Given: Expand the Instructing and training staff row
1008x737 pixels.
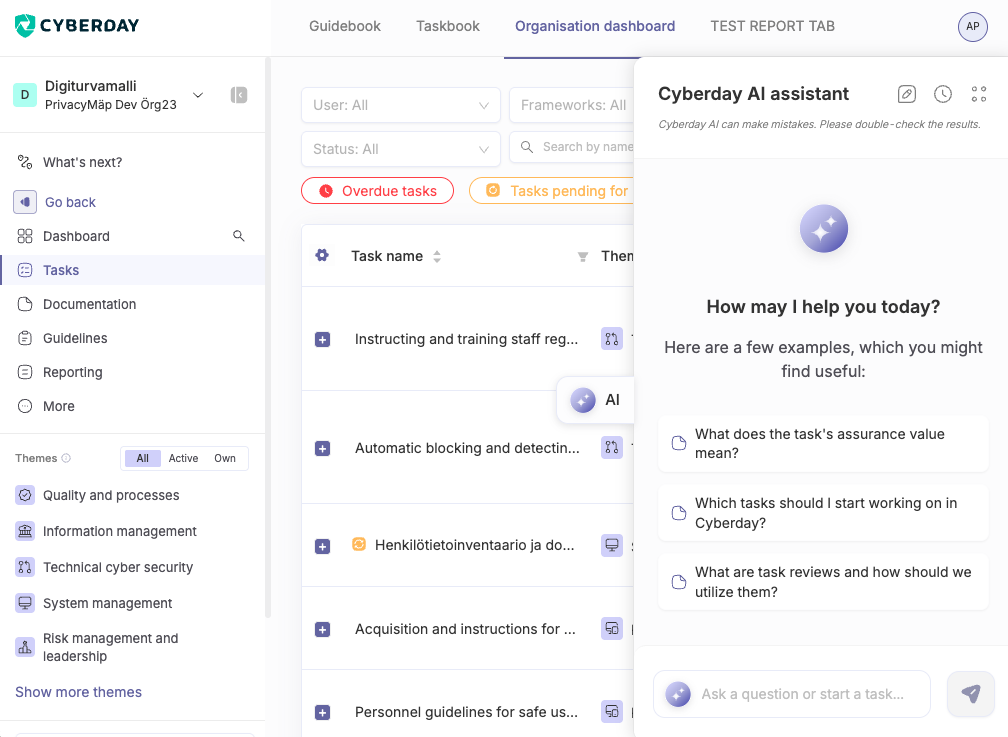Looking at the screenshot, I should point(323,340).
